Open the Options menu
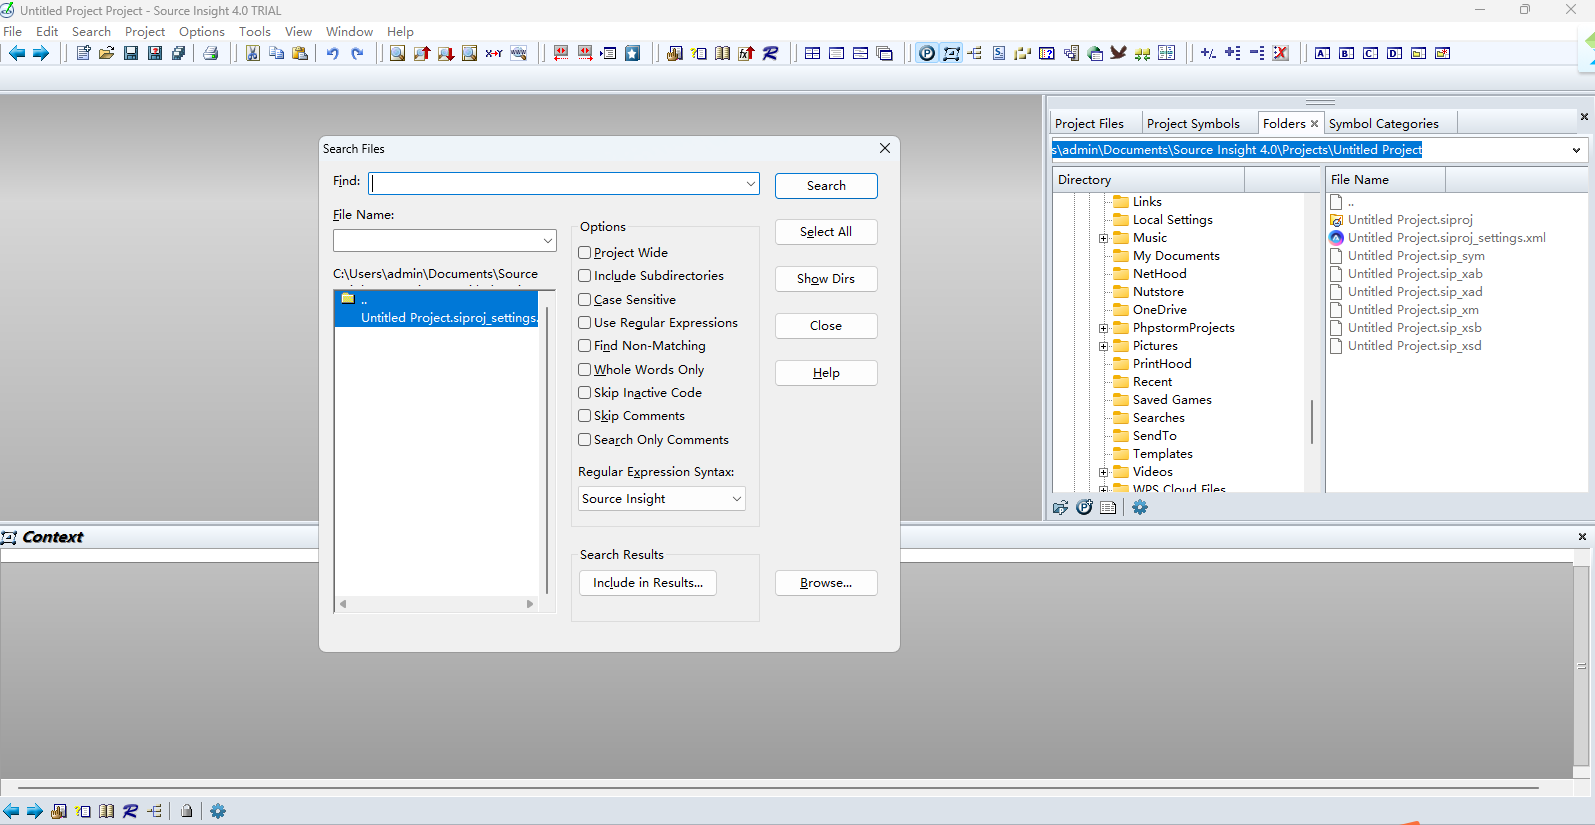 pos(201,32)
